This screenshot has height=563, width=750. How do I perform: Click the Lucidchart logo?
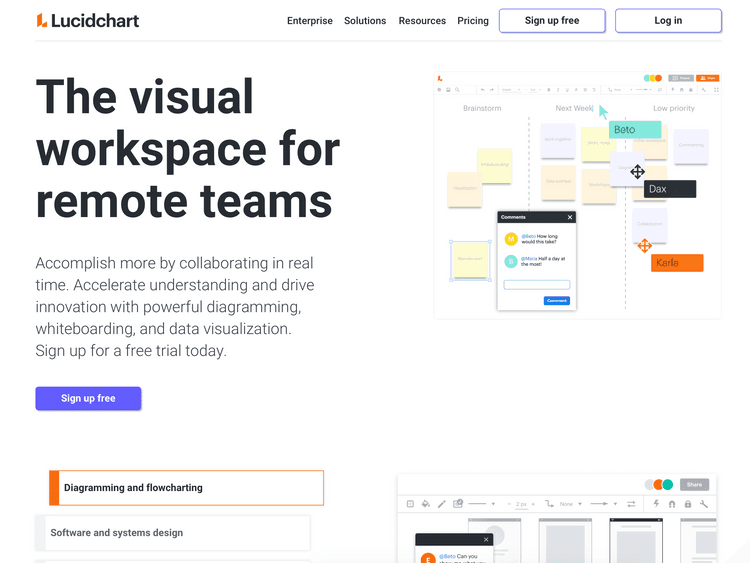pos(87,20)
